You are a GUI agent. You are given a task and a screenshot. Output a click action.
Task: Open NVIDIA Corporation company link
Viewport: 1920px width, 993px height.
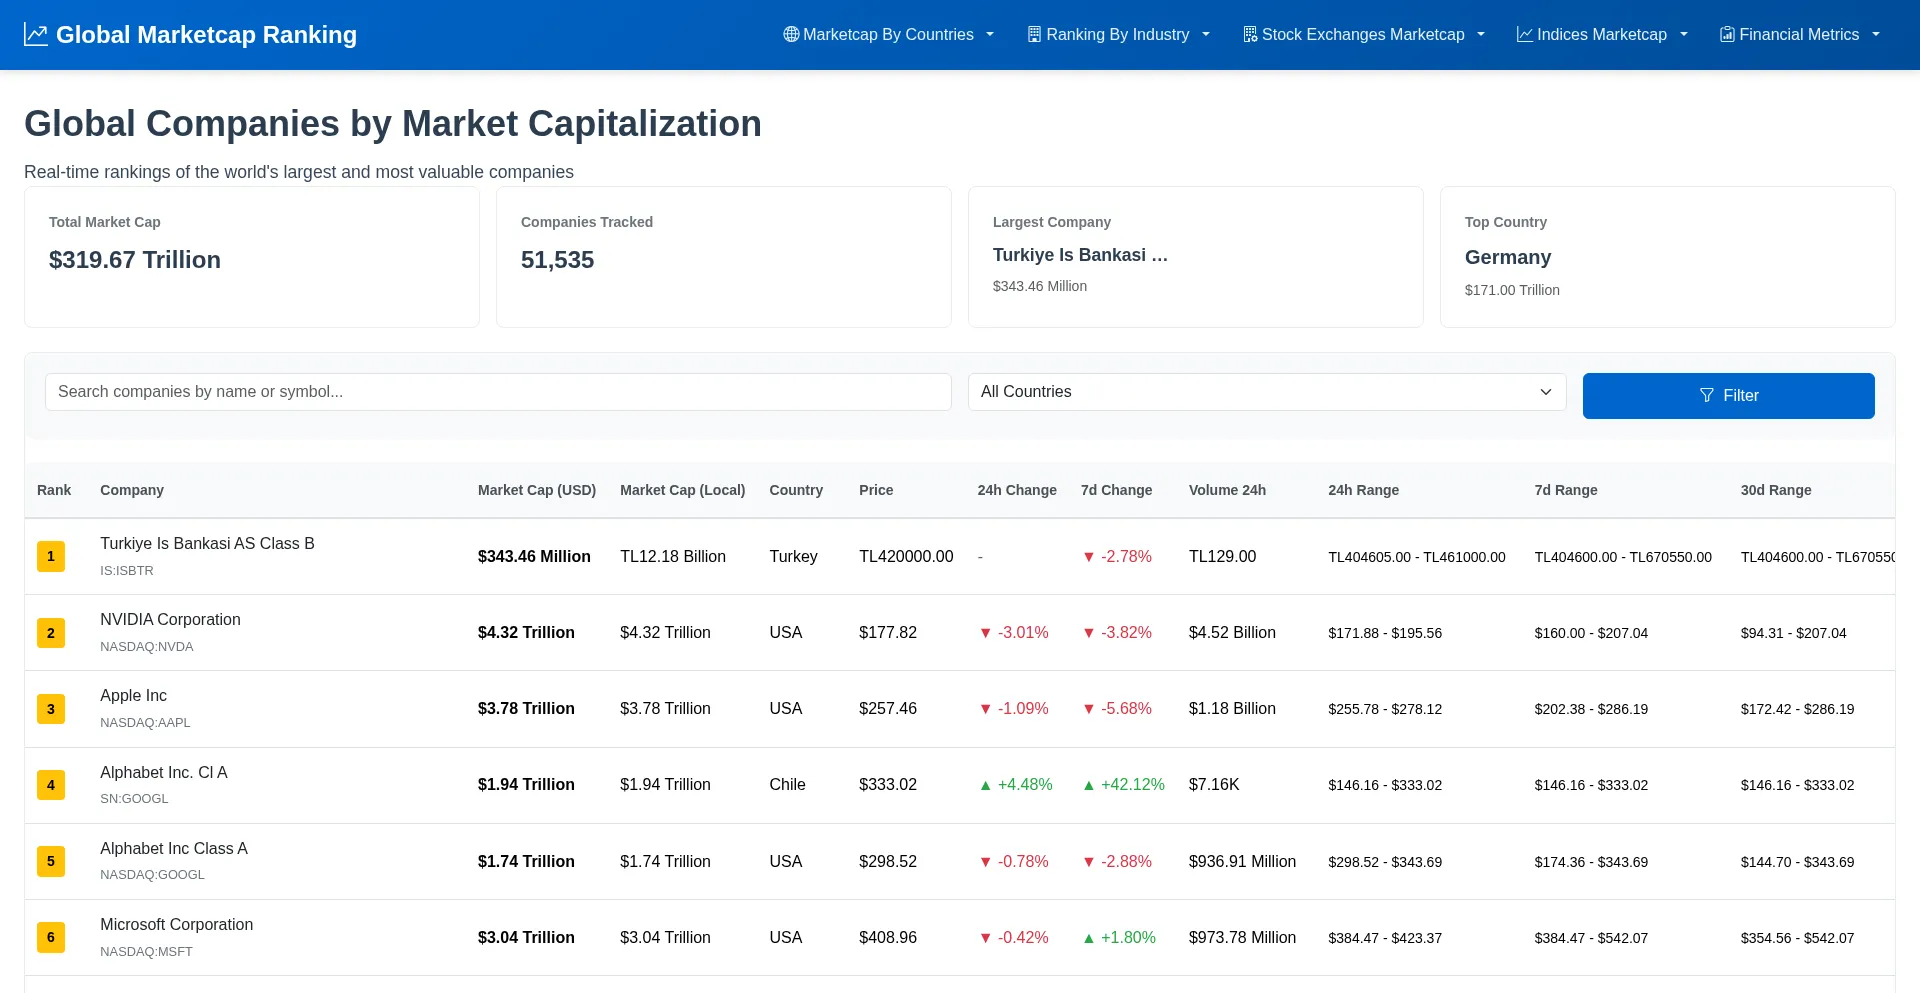(170, 619)
